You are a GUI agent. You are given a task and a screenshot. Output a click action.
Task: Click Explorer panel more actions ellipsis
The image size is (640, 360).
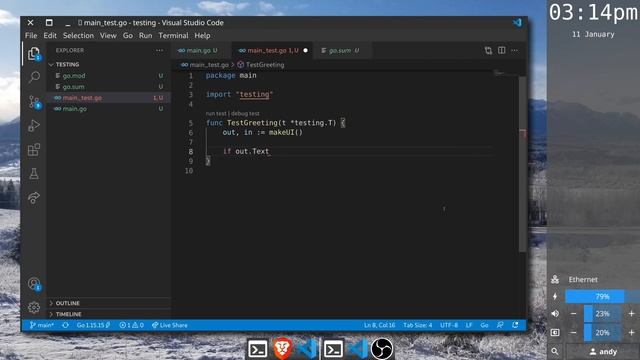click(160, 50)
